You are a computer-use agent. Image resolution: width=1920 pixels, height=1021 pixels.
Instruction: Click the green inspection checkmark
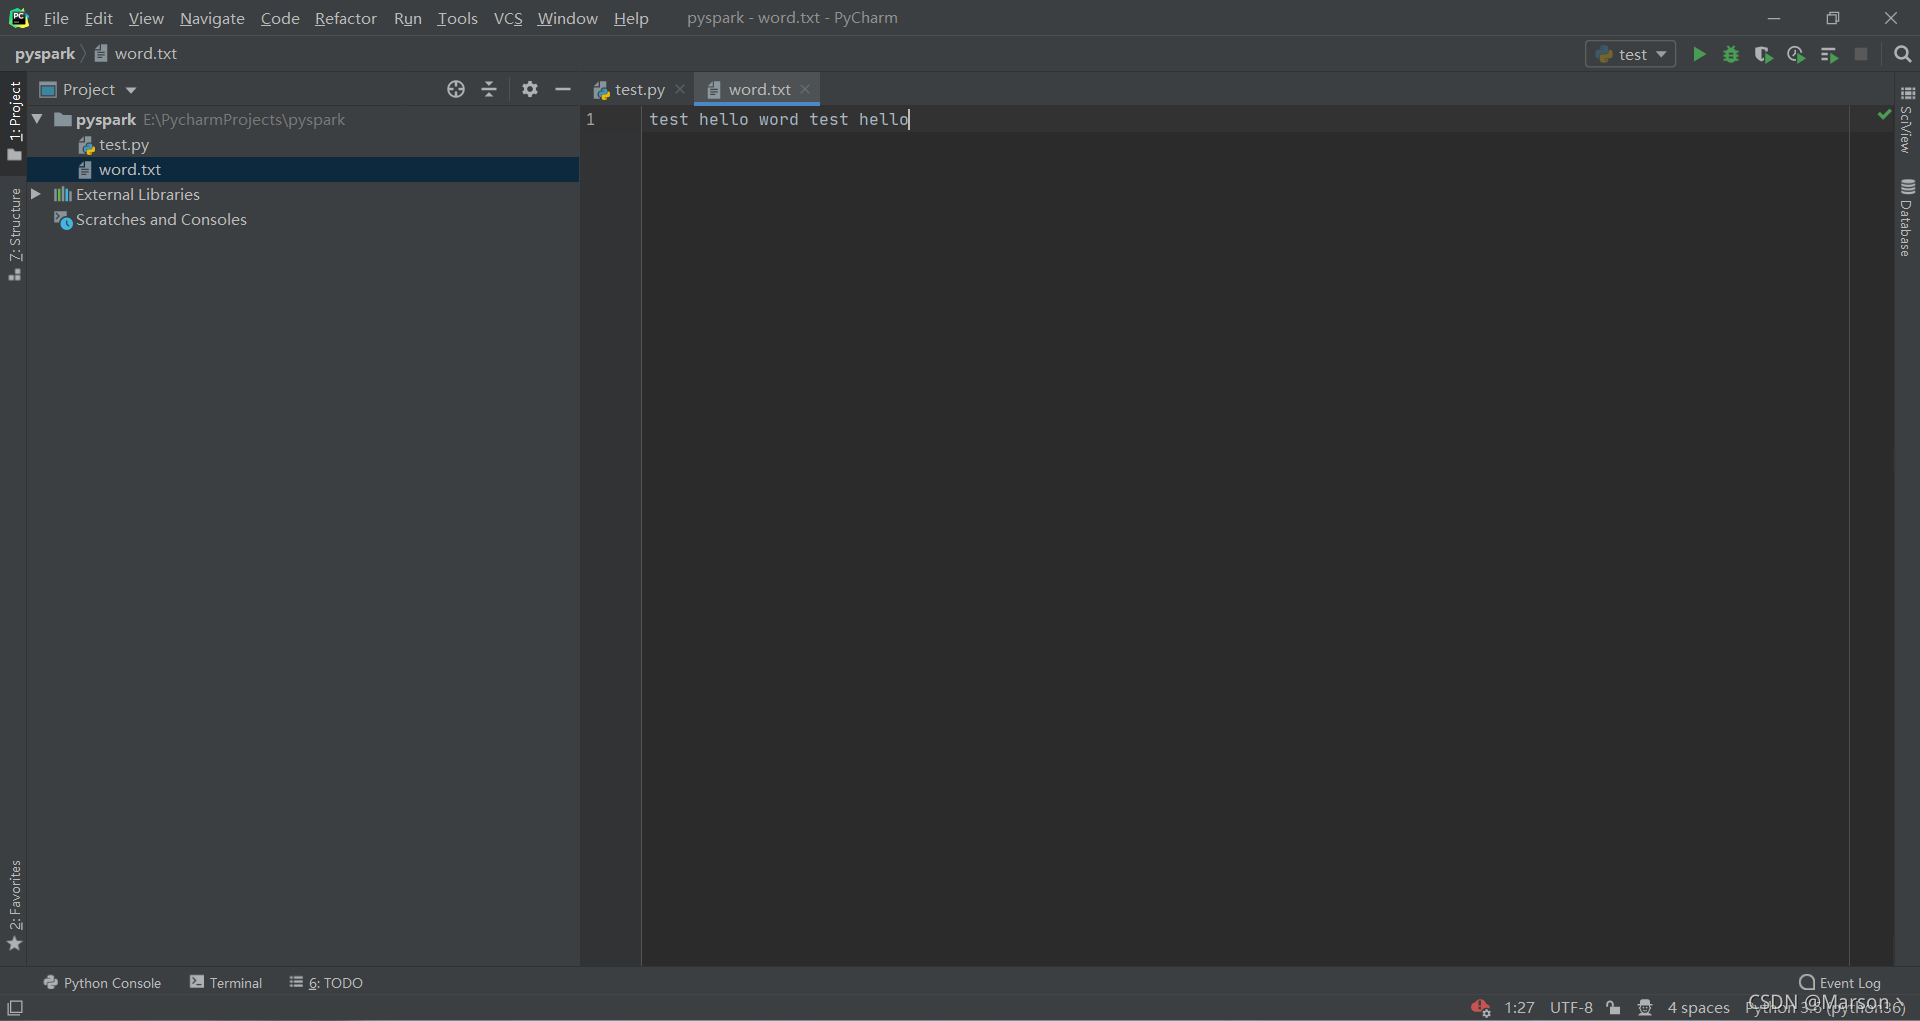[x=1884, y=115]
